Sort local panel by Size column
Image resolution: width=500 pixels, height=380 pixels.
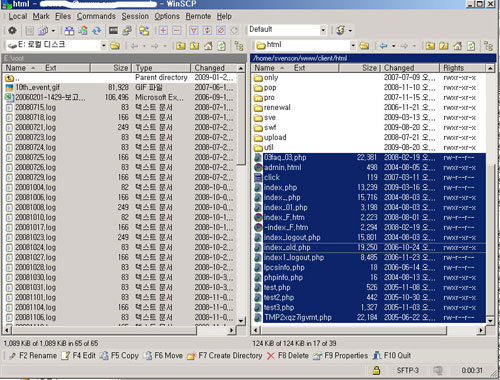coord(111,68)
